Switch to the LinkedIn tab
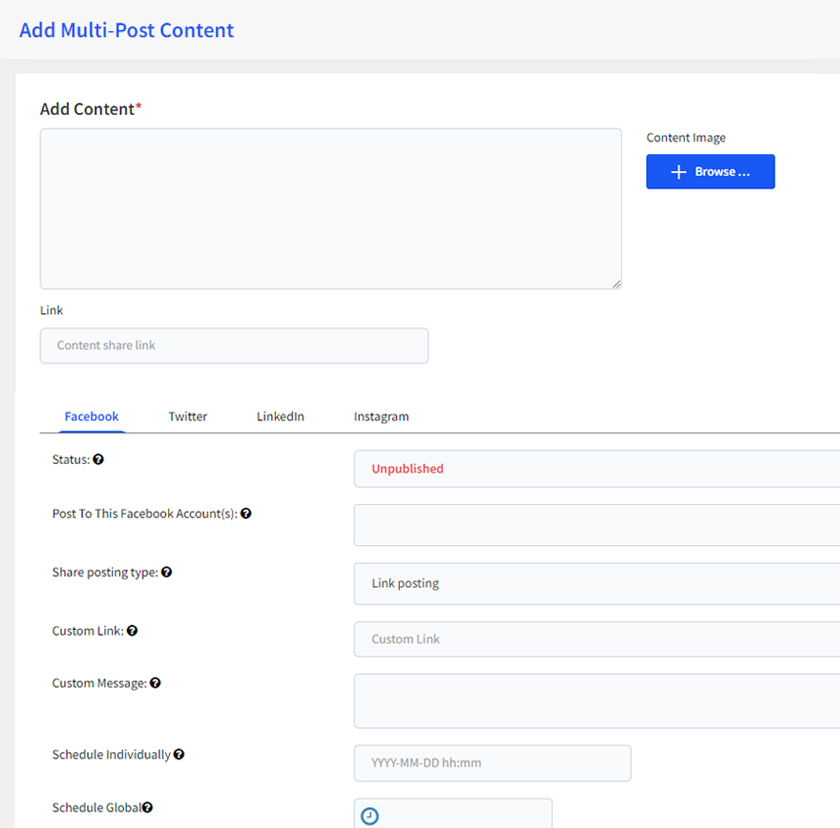840x828 pixels. [x=280, y=417]
